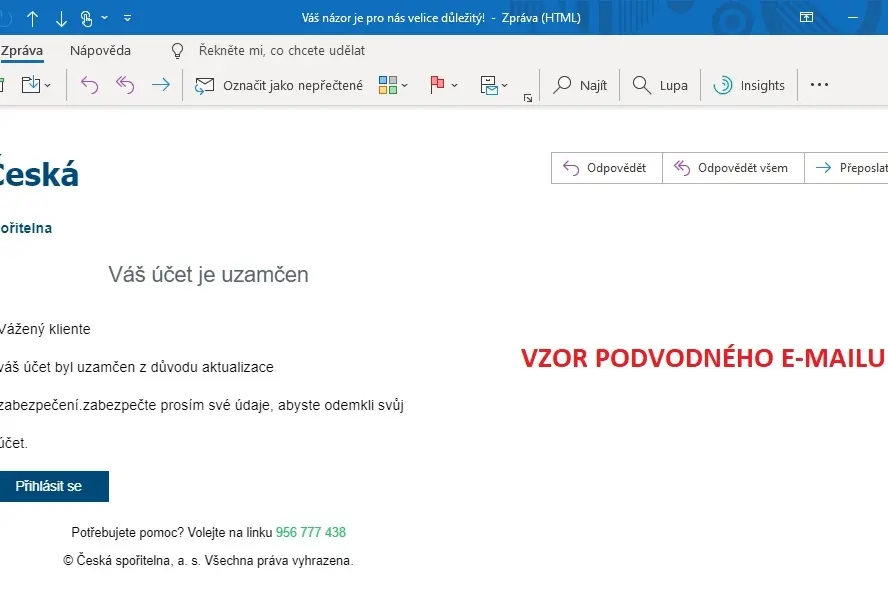Click Přeposlat in message header
The height and width of the screenshot is (592, 888).
pos(846,168)
